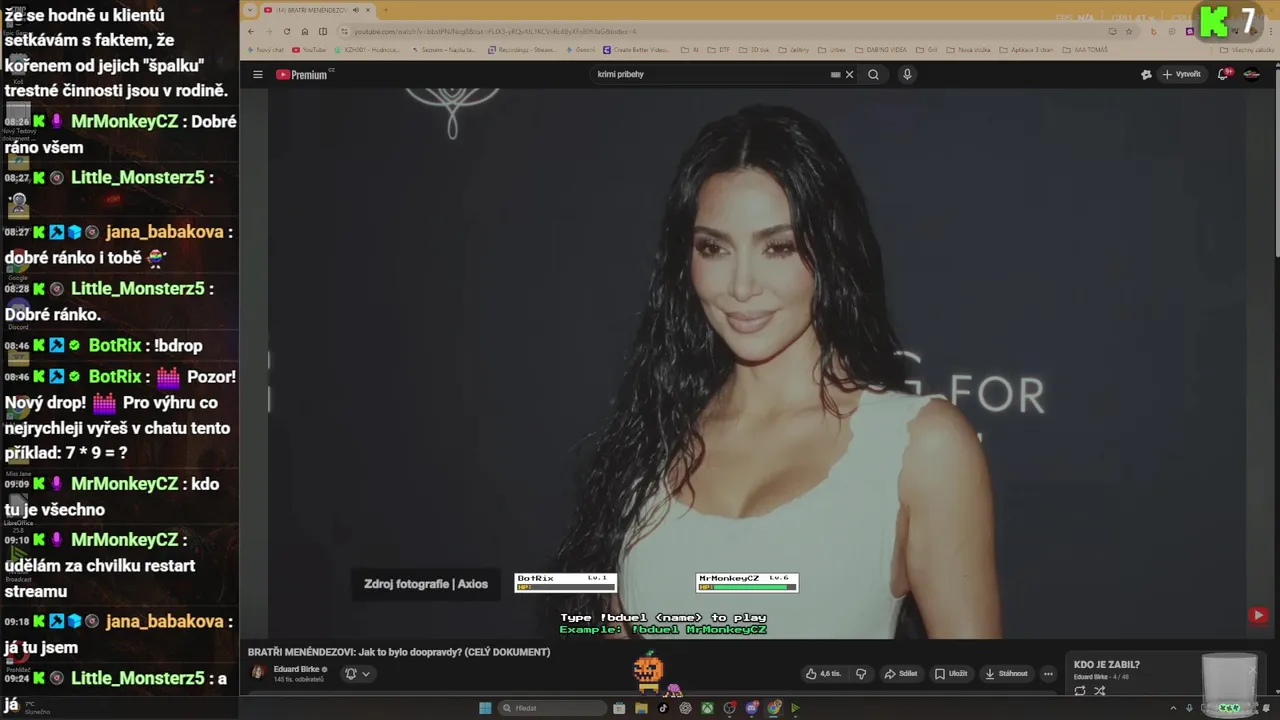Open Xbox app from the taskbar

tap(707, 708)
